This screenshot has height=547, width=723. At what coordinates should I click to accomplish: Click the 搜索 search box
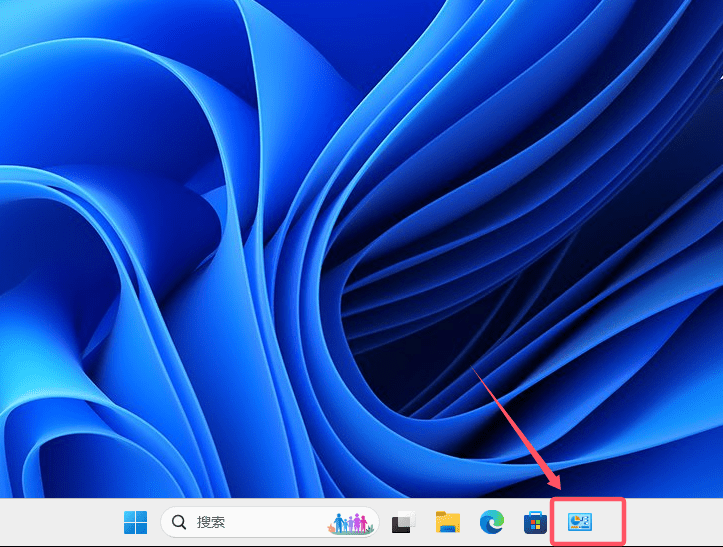tap(270, 522)
